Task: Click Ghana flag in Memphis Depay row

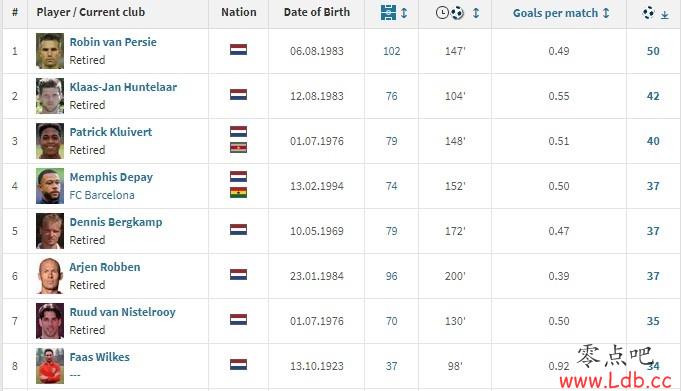Action: (x=238, y=192)
